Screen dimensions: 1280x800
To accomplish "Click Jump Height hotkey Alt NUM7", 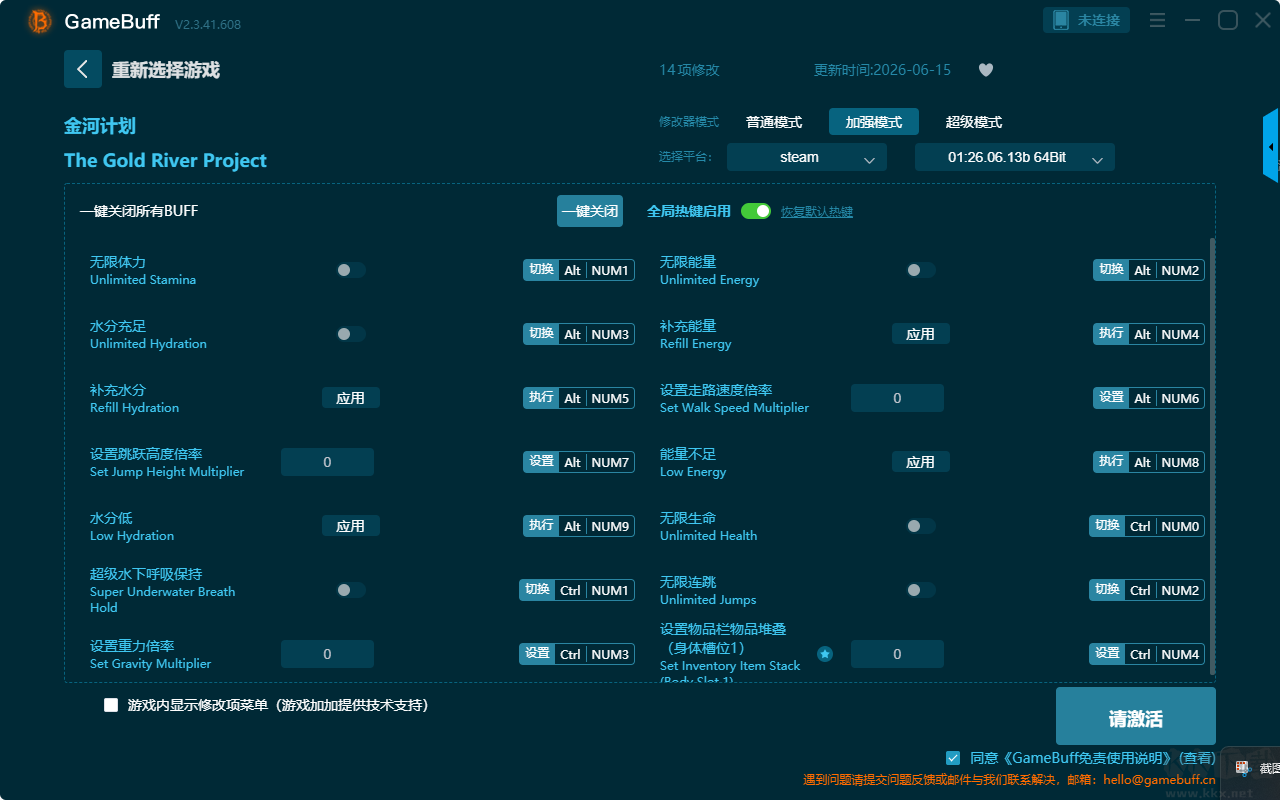I will pos(579,462).
